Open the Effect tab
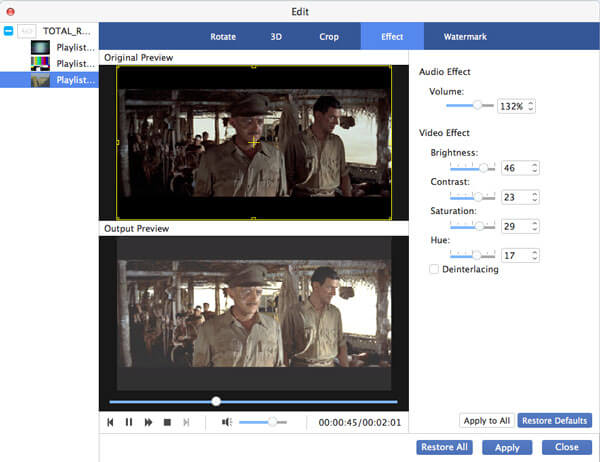The image size is (600, 462). coord(392,36)
